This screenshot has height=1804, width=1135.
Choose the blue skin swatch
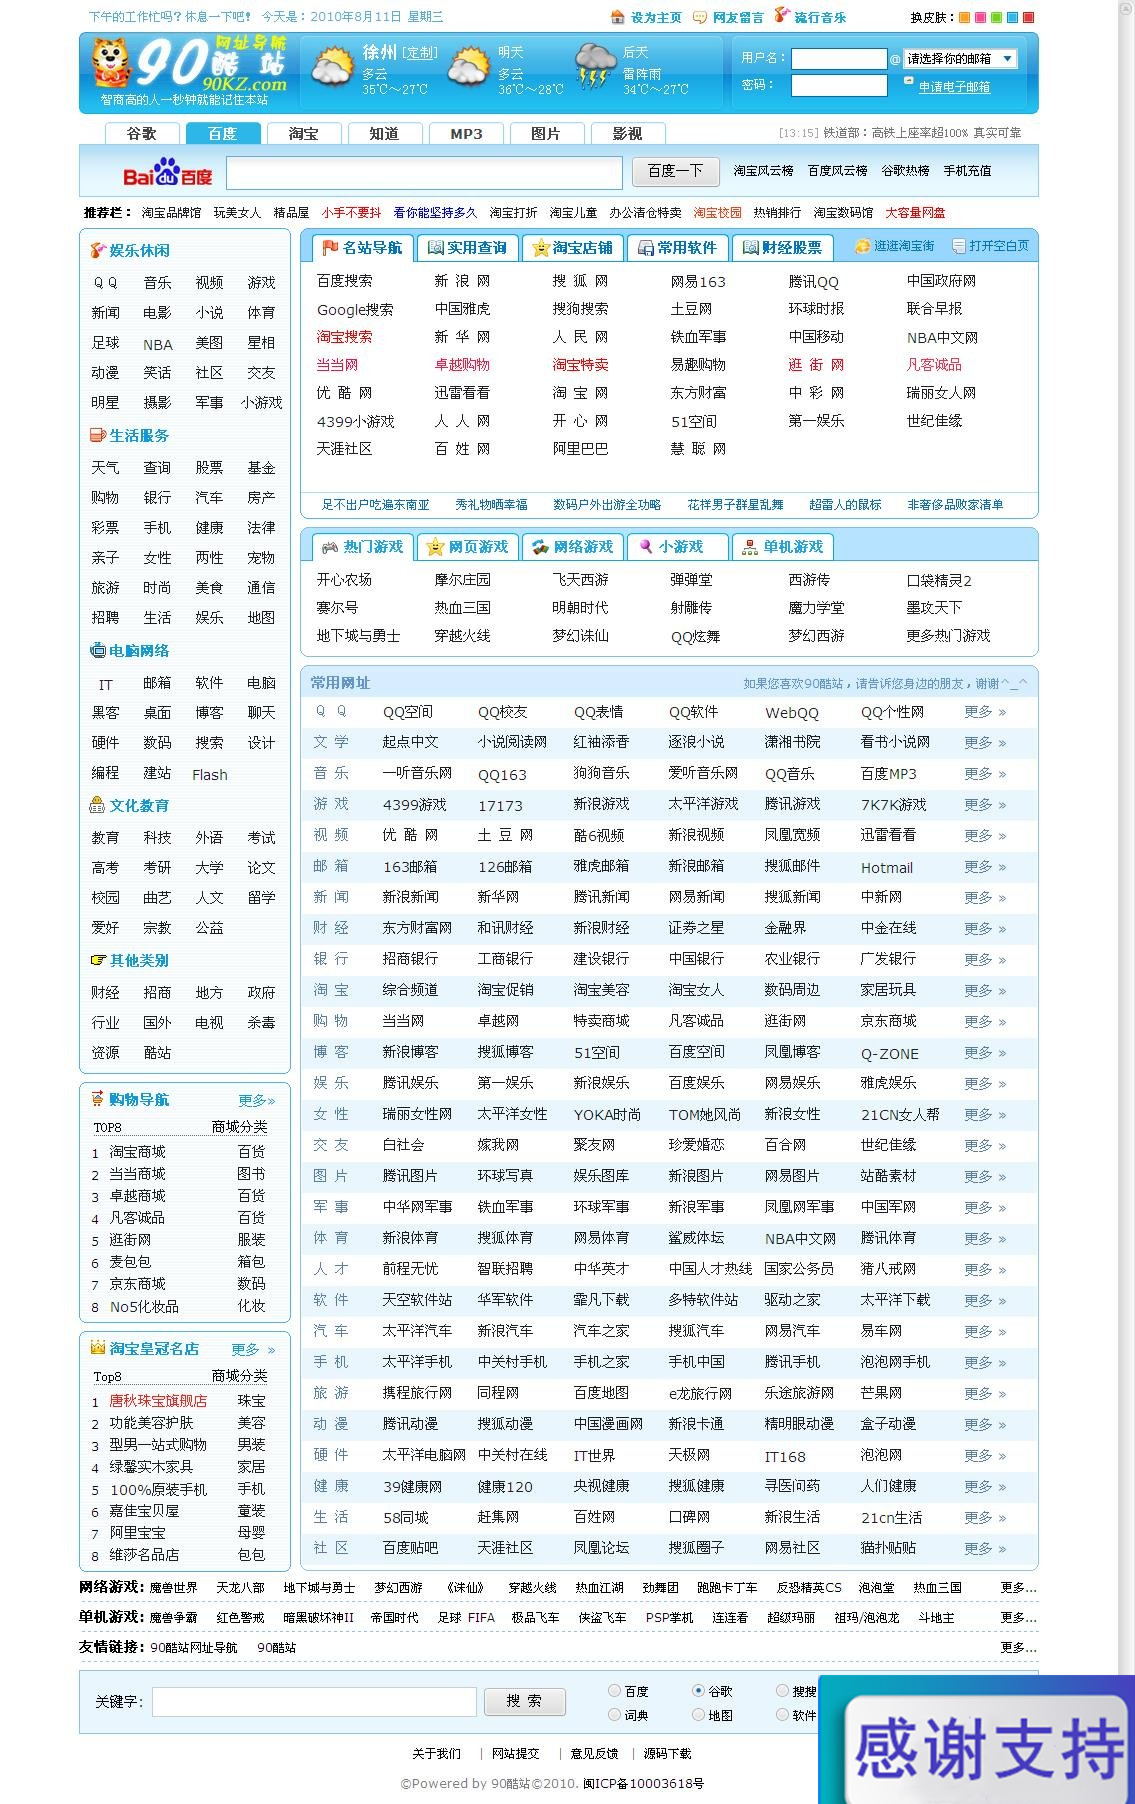(x=1012, y=17)
